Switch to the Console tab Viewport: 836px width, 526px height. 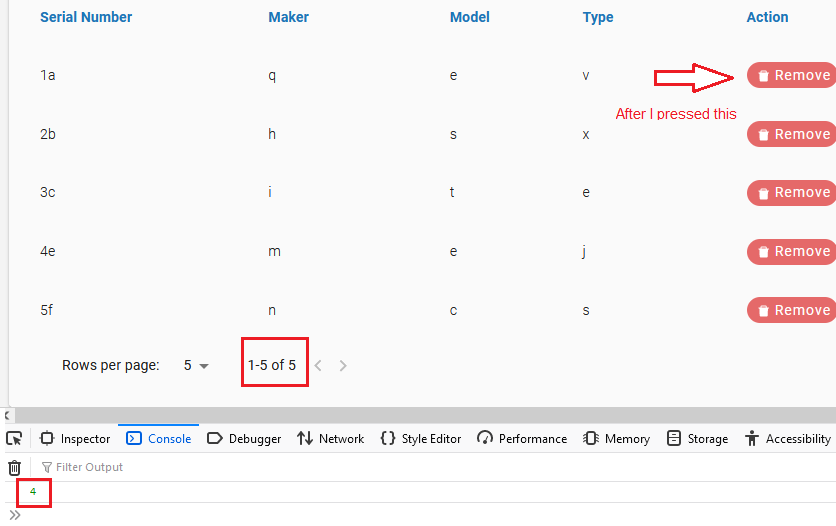(158, 439)
